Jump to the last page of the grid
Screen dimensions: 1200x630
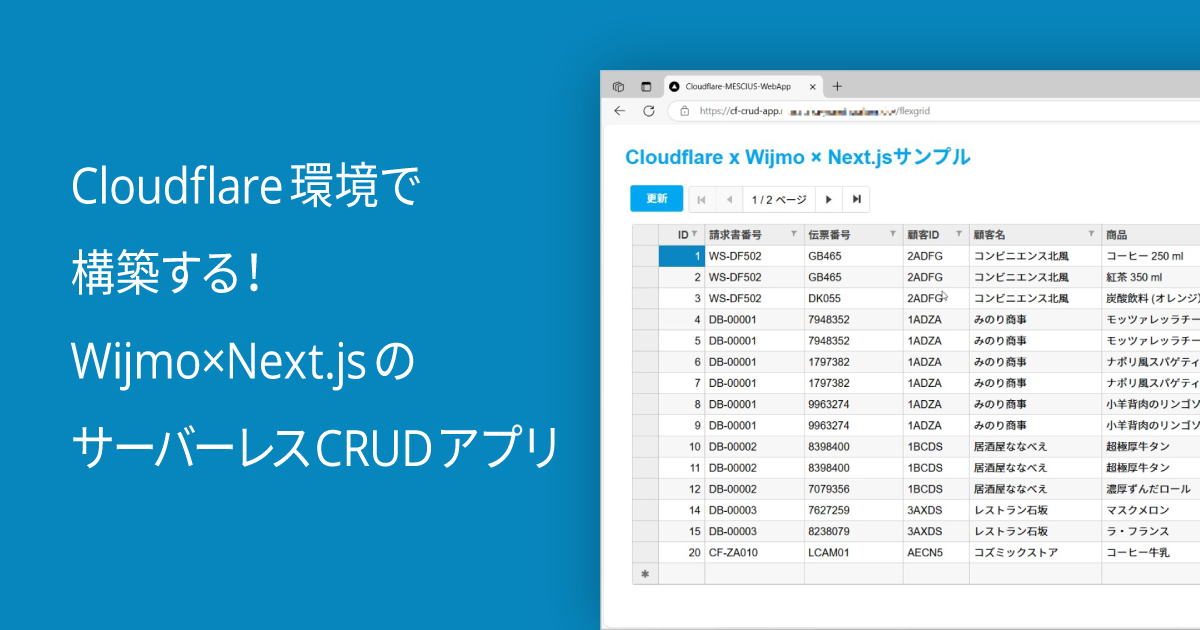[857, 199]
